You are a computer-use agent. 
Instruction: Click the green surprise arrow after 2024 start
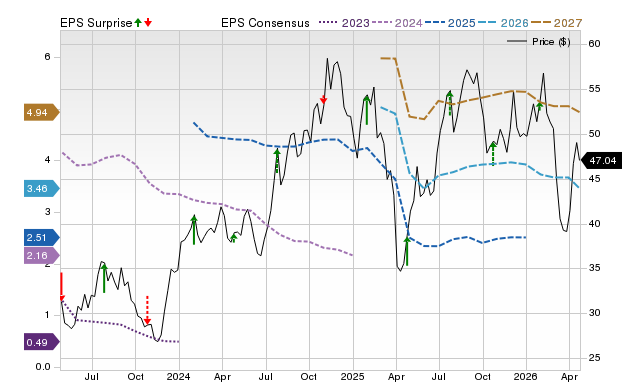click(x=194, y=230)
